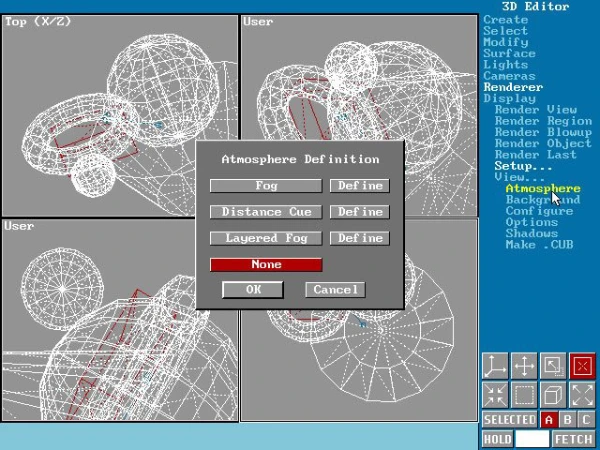The image size is (600, 450).
Task: Select Shadows under Setup
Action: click(x=532, y=233)
